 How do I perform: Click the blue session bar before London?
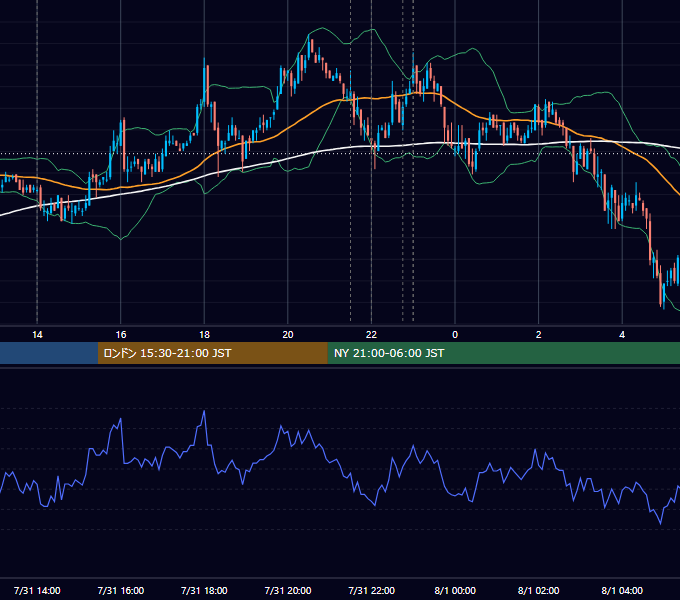[49, 353]
